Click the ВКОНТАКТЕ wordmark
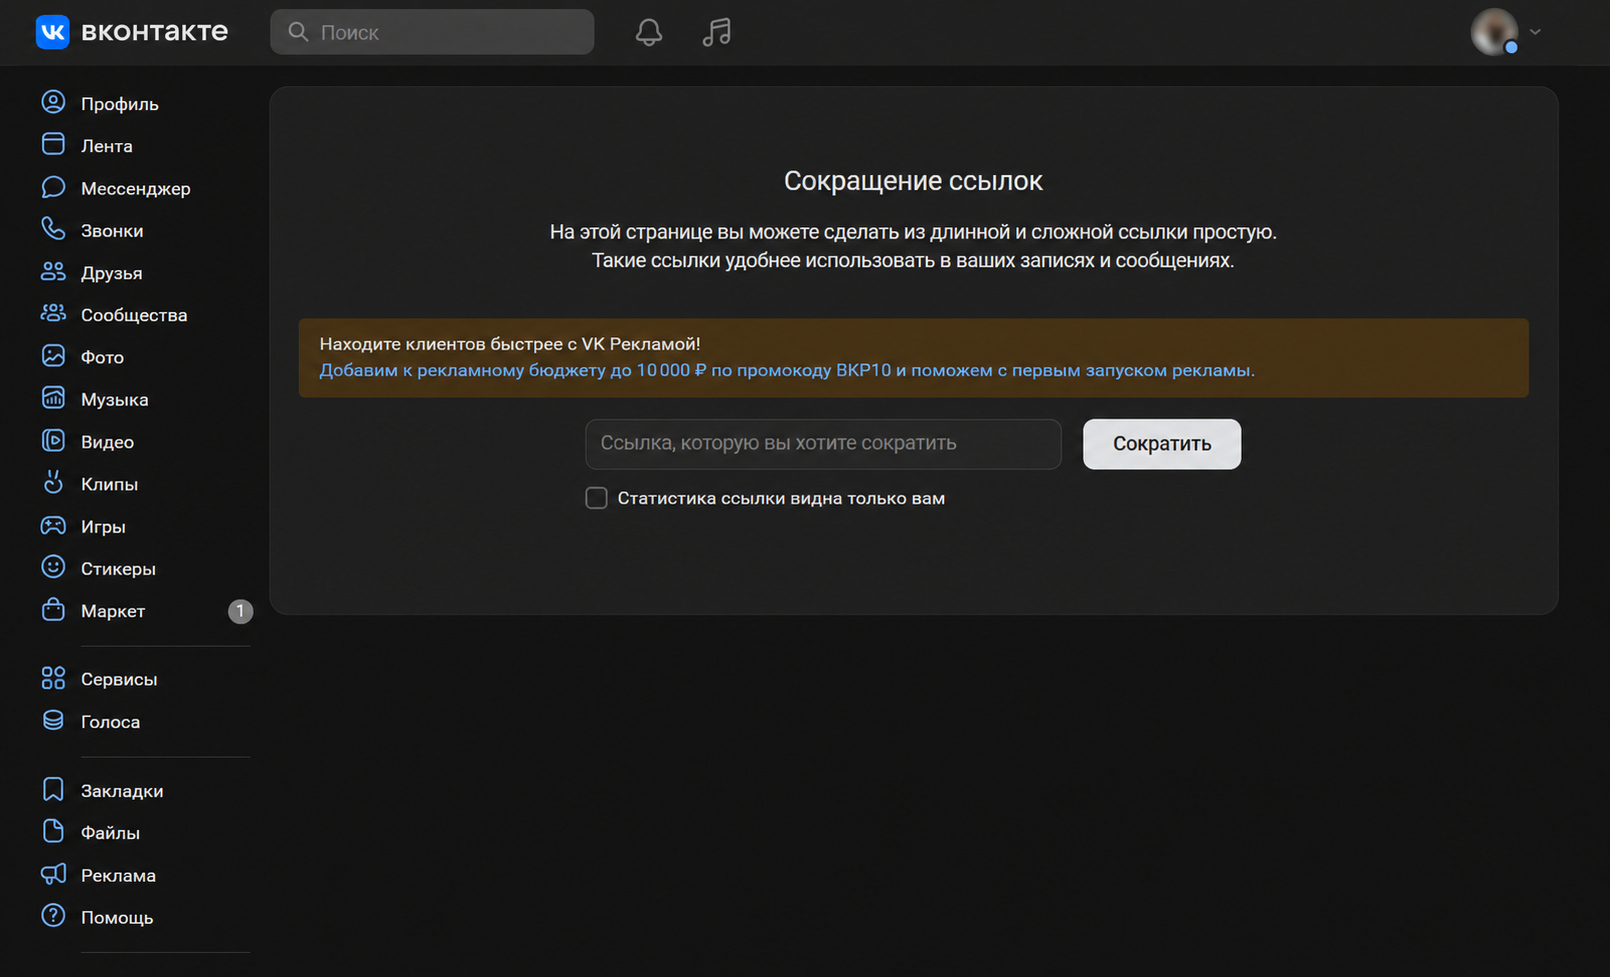Image resolution: width=1610 pixels, height=977 pixels. tap(154, 32)
